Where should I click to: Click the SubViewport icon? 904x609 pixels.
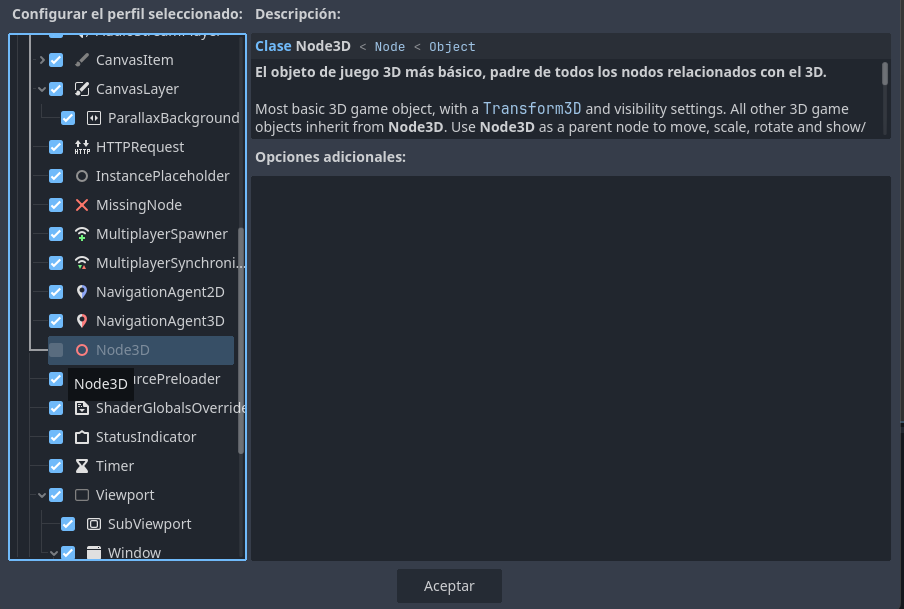coord(94,524)
